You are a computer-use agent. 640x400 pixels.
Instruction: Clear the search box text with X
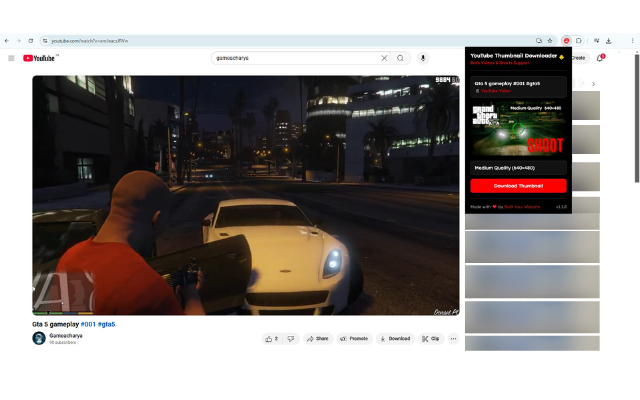pyautogui.click(x=384, y=58)
